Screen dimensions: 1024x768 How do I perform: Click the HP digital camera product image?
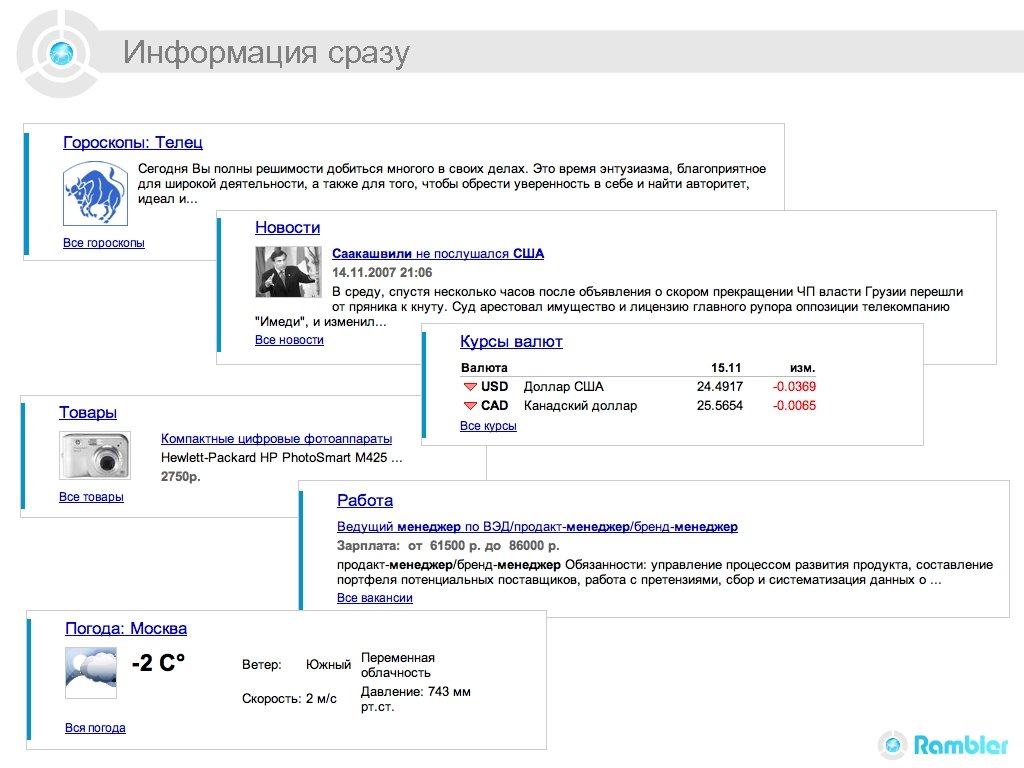click(x=95, y=455)
